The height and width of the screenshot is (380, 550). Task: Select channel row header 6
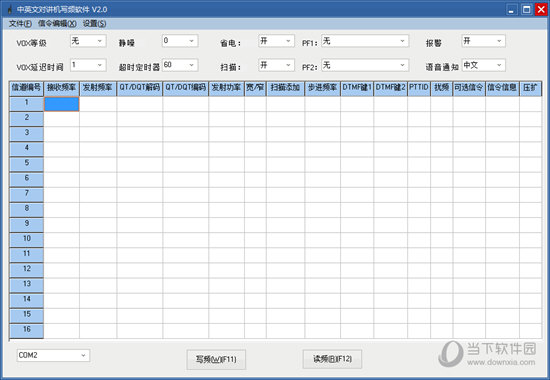[26, 179]
